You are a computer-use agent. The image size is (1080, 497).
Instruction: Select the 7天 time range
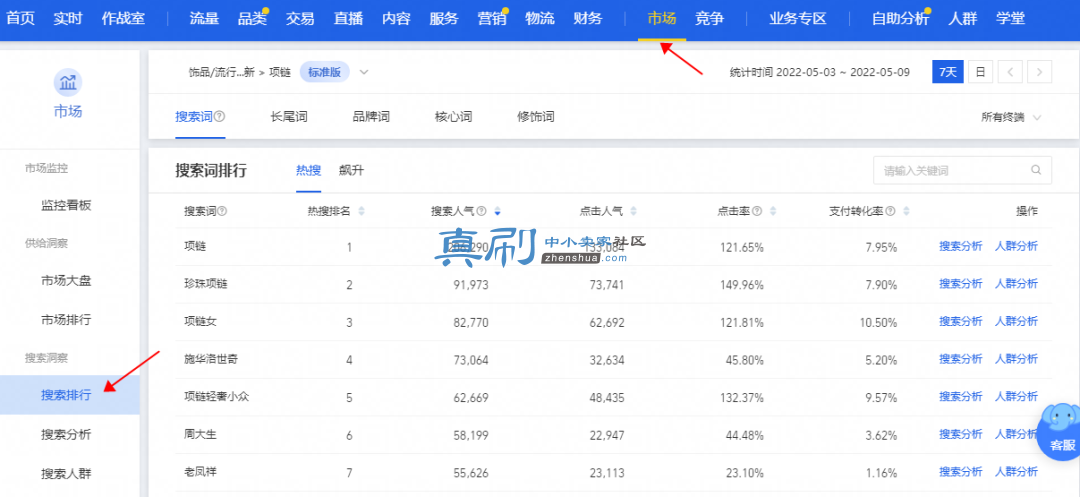pos(948,72)
